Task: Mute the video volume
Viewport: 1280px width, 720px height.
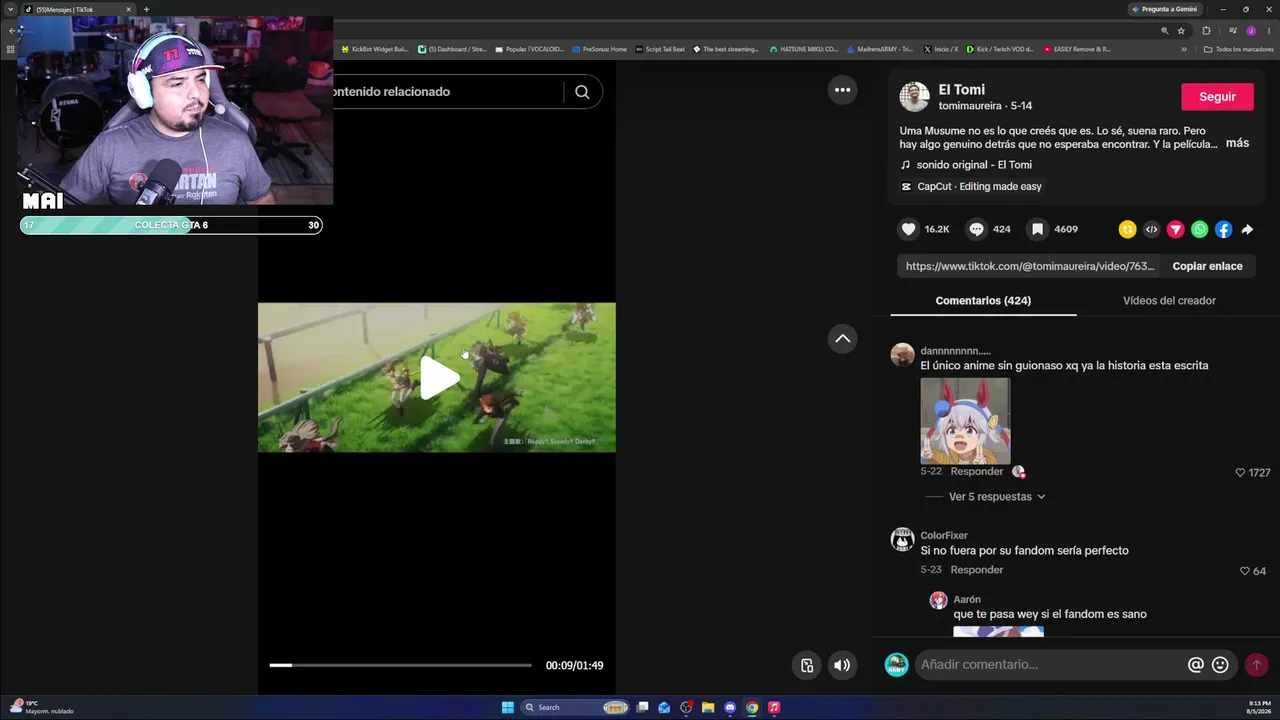Action: (842, 665)
